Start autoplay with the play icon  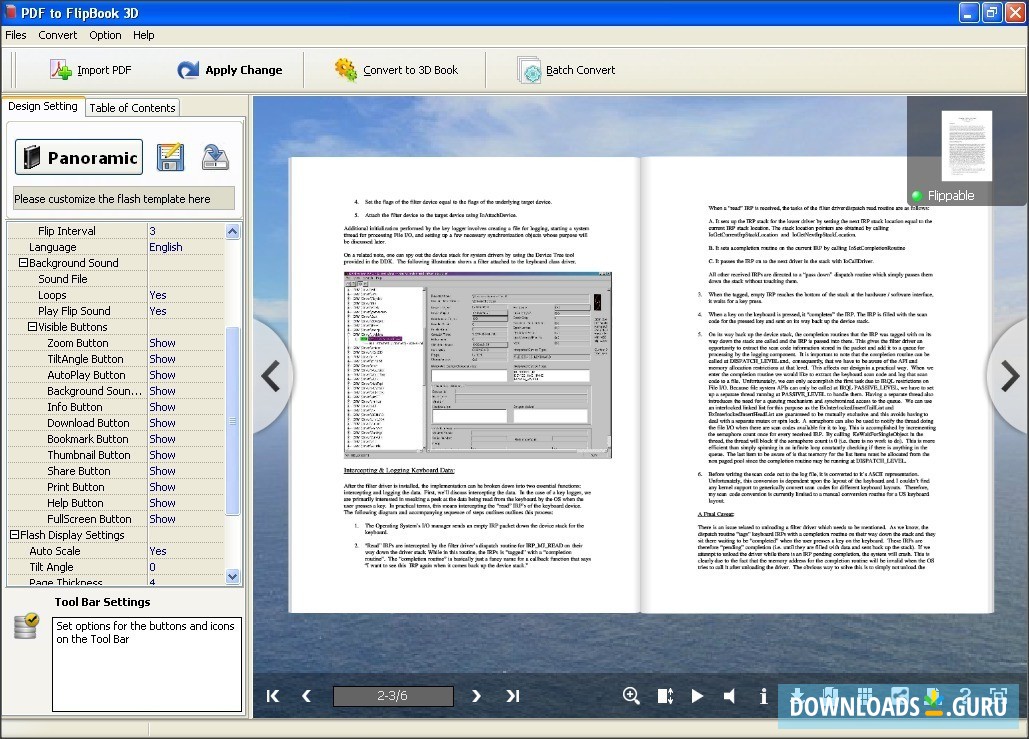point(697,696)
